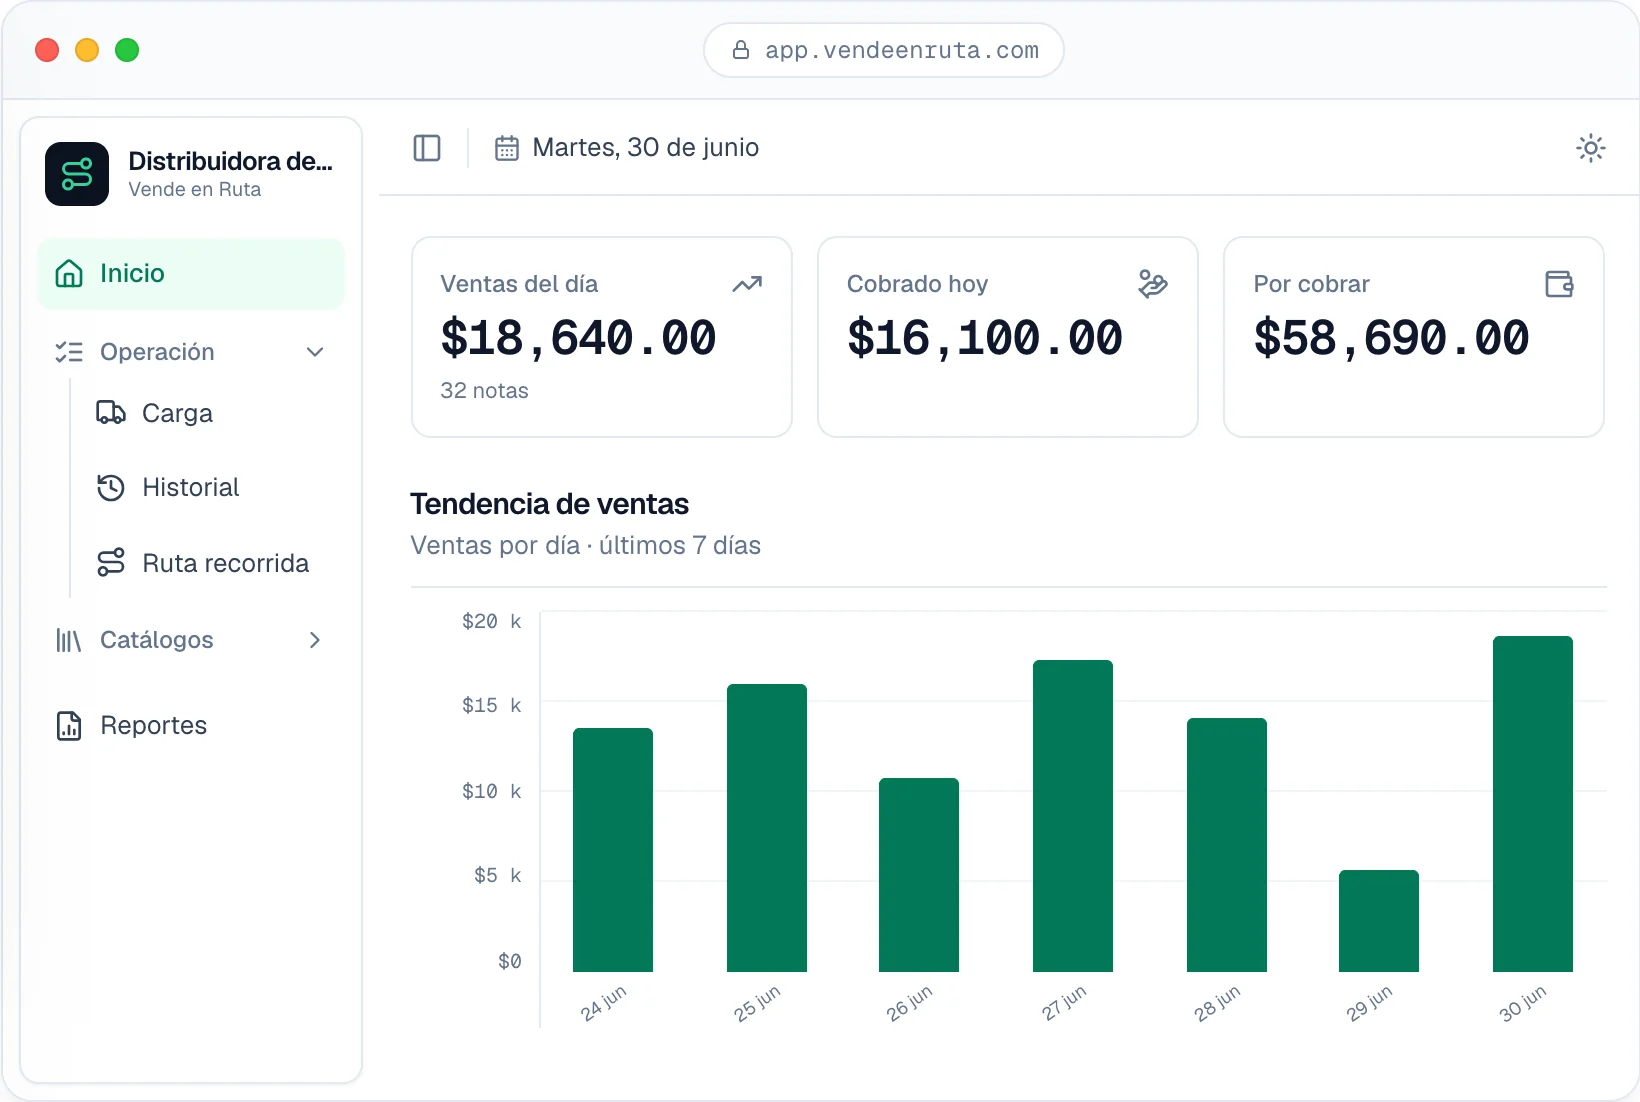Click trending-up icon in Ventas del día
This screenshot has height=1102, width=1640.
pos(747,284)
